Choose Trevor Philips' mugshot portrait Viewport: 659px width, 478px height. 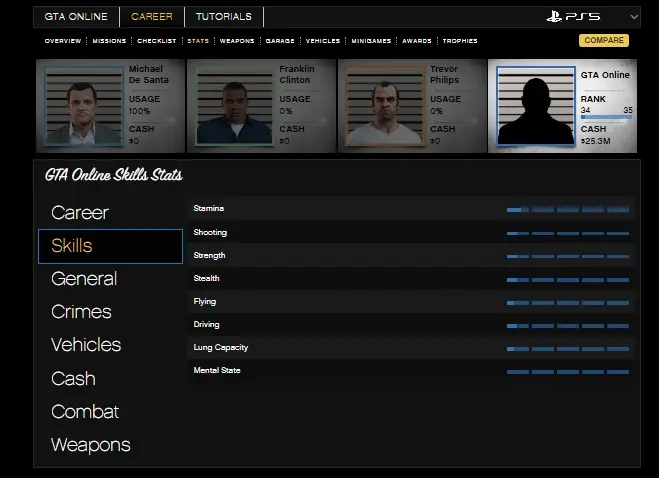[x=384, y=106]
